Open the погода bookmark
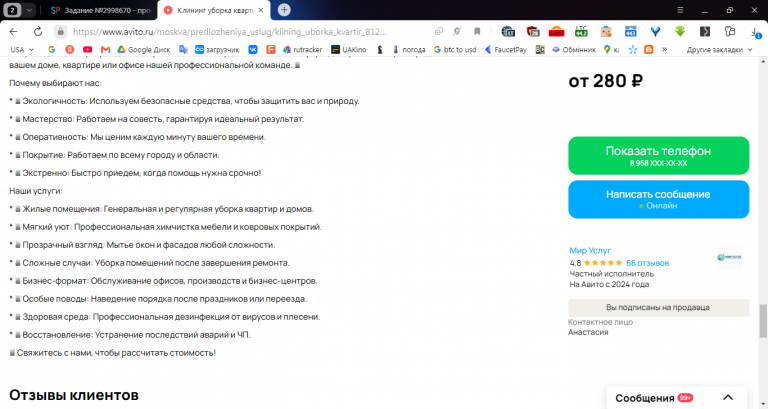The height and width of the screenshot is (409, 768). pos(409,49)
